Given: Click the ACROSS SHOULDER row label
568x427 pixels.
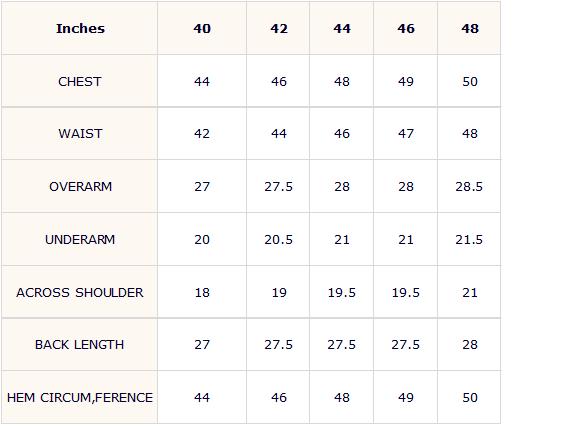Looking at the screenshot, I should (80, 292).
